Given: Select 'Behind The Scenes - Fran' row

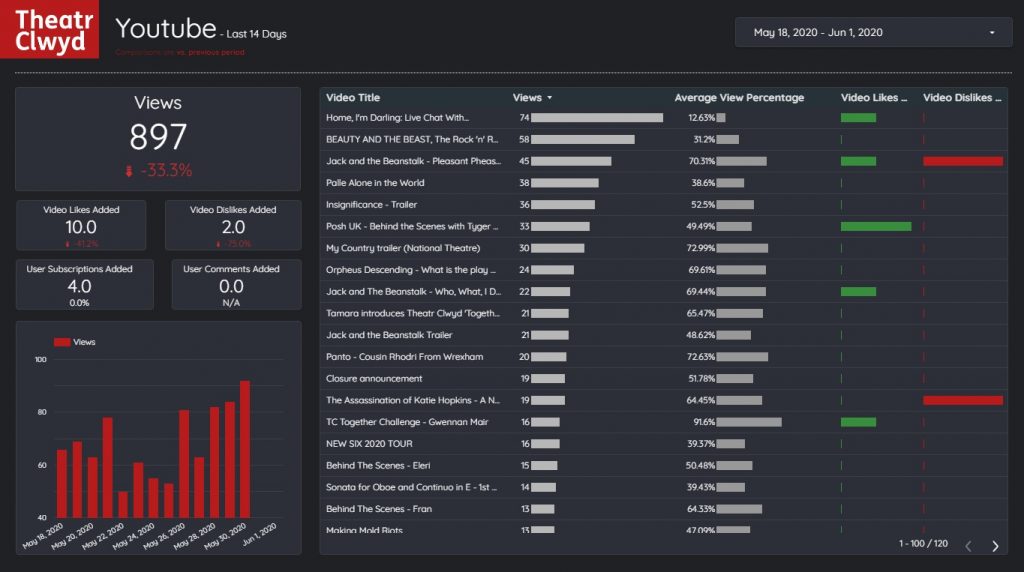Looking at the screenshot, I should (x=664, y=509).
